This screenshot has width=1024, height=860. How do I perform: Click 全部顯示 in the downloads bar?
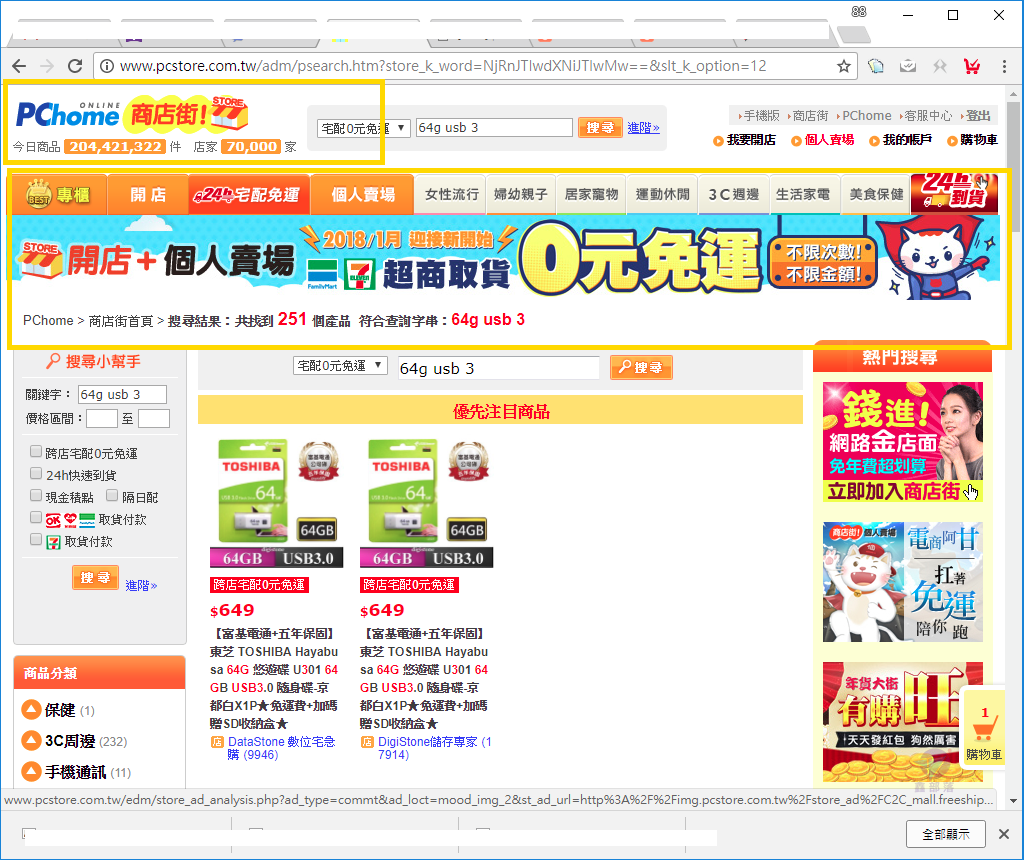pyautogui.click(x=946, y=834)
